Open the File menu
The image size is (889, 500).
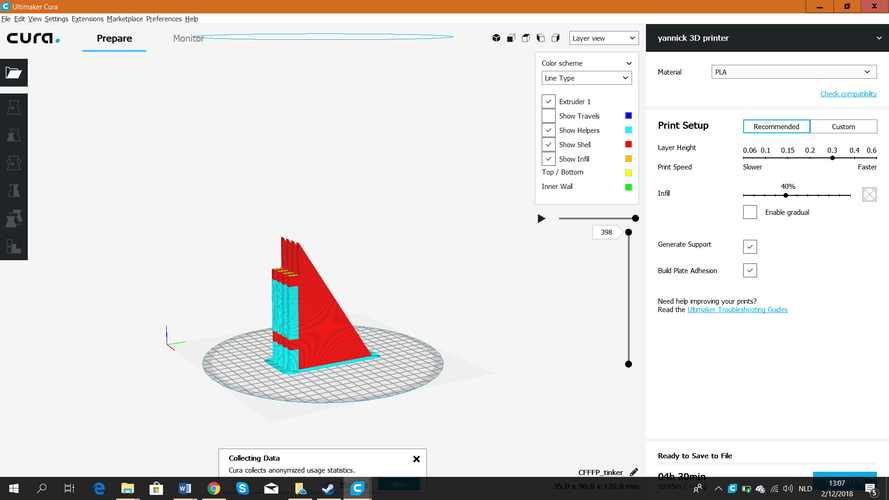[x=6, y=19]
